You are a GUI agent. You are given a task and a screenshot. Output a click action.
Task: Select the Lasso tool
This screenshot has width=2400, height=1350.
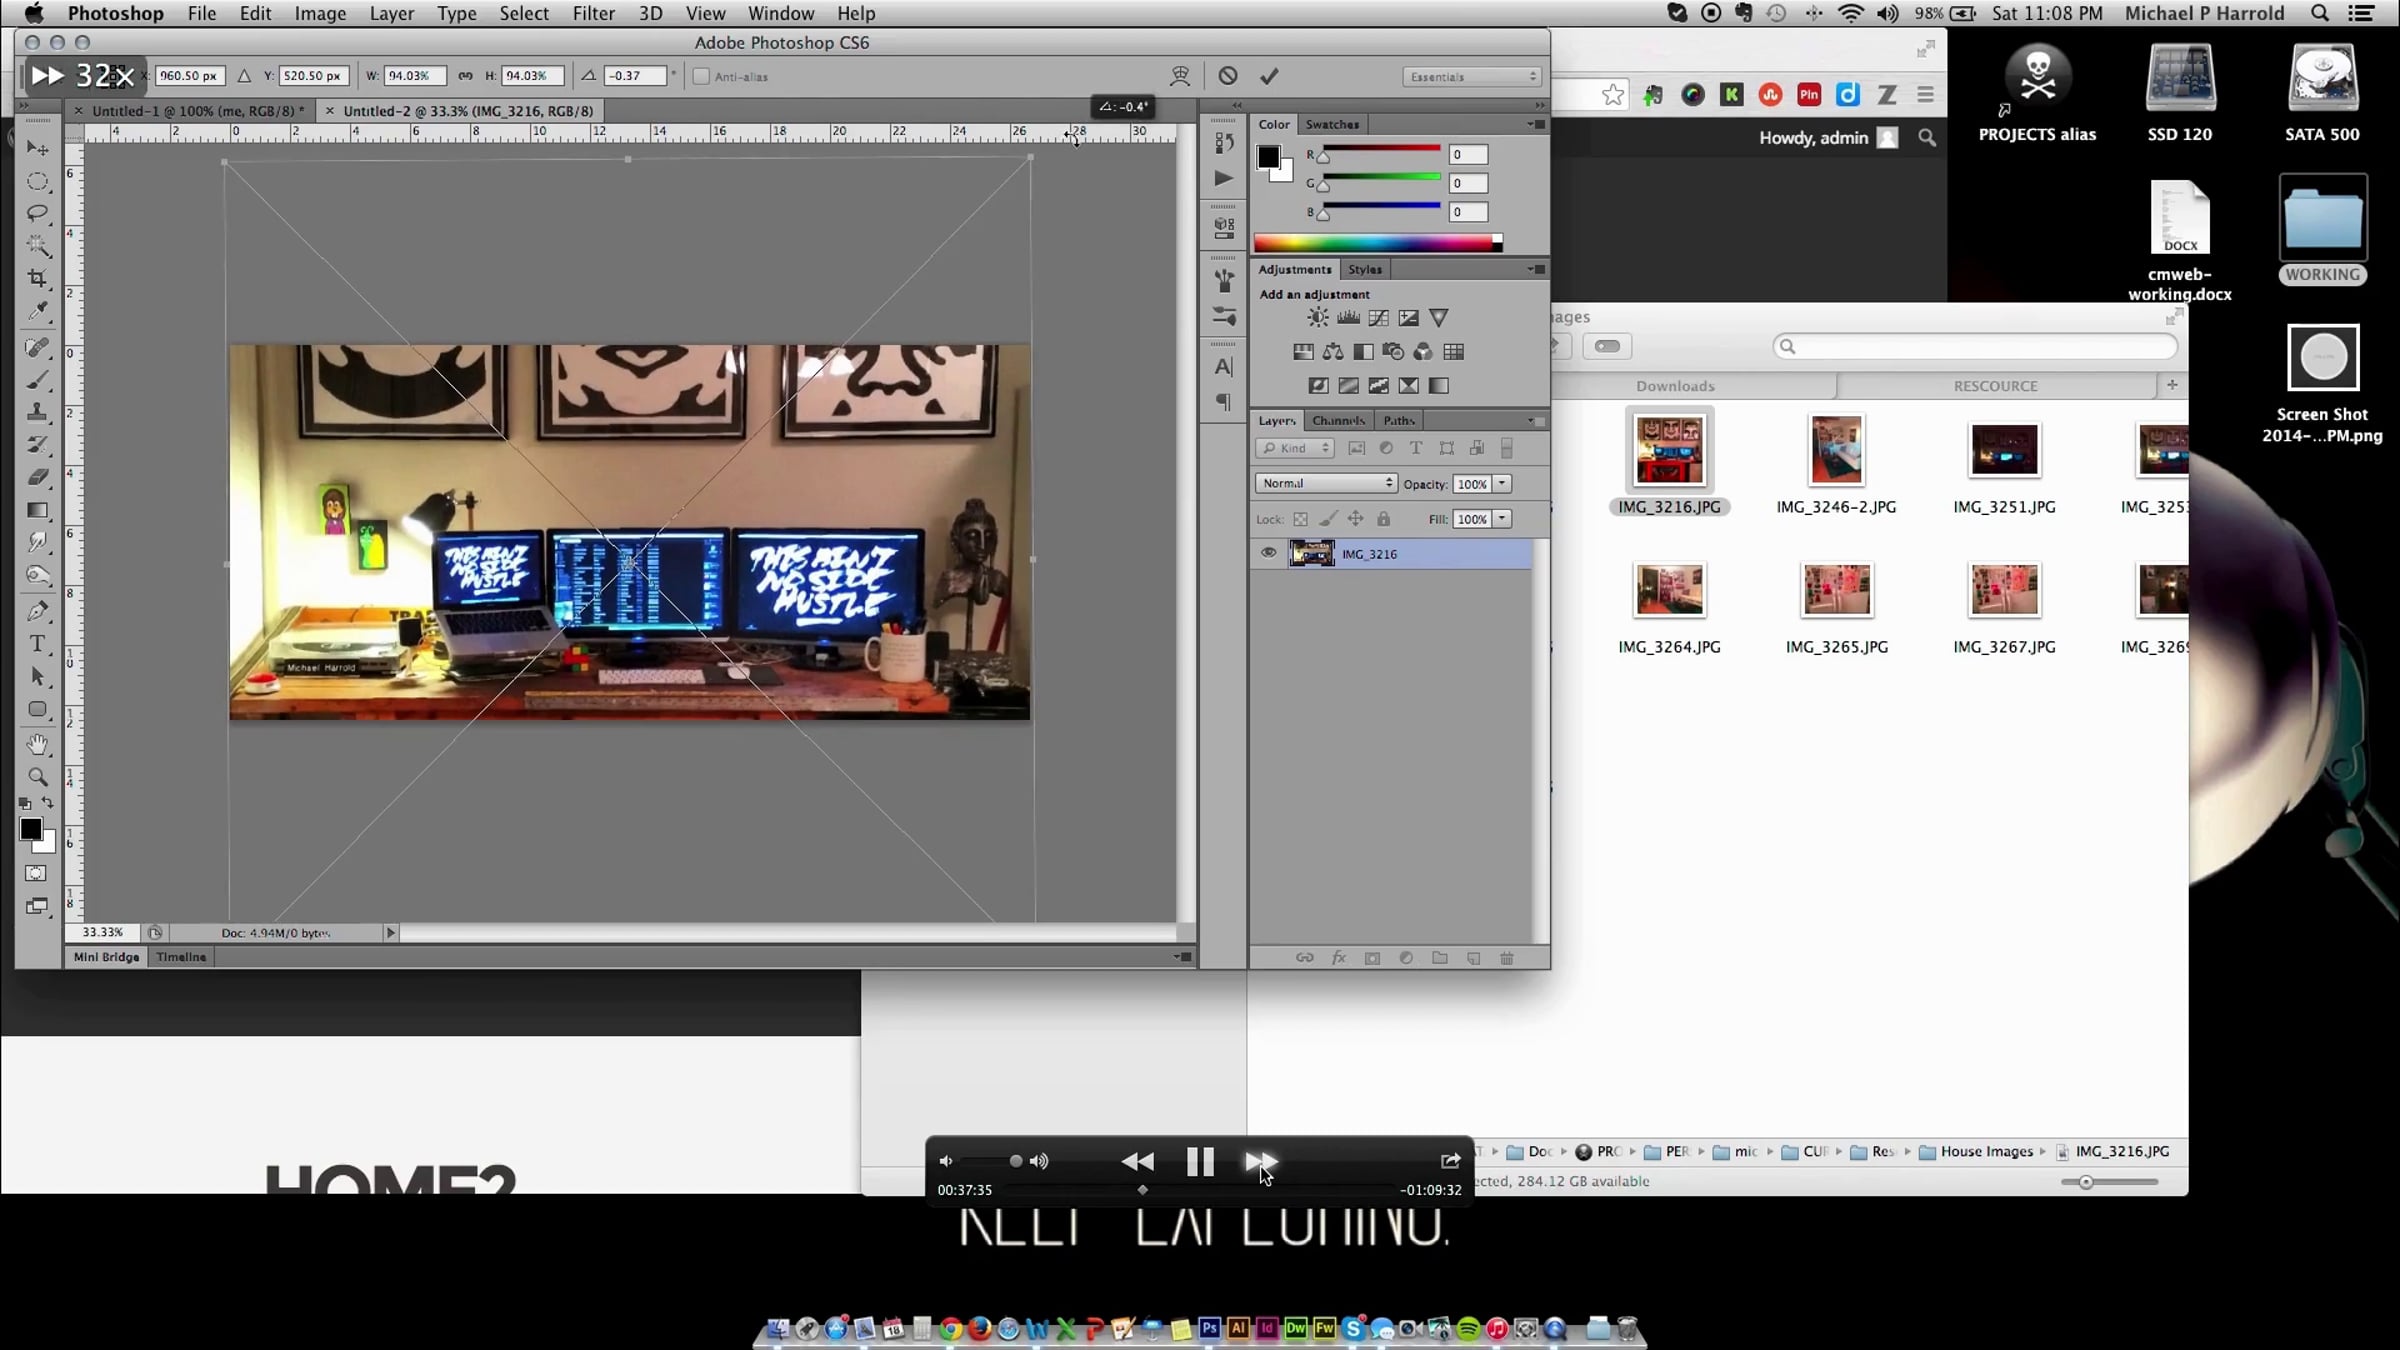coord(38,213)
